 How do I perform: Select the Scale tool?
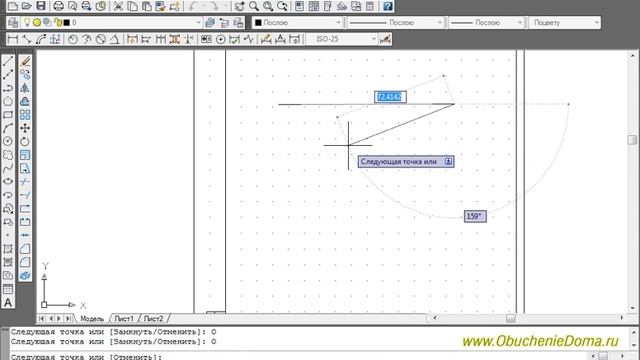point(25,155)
